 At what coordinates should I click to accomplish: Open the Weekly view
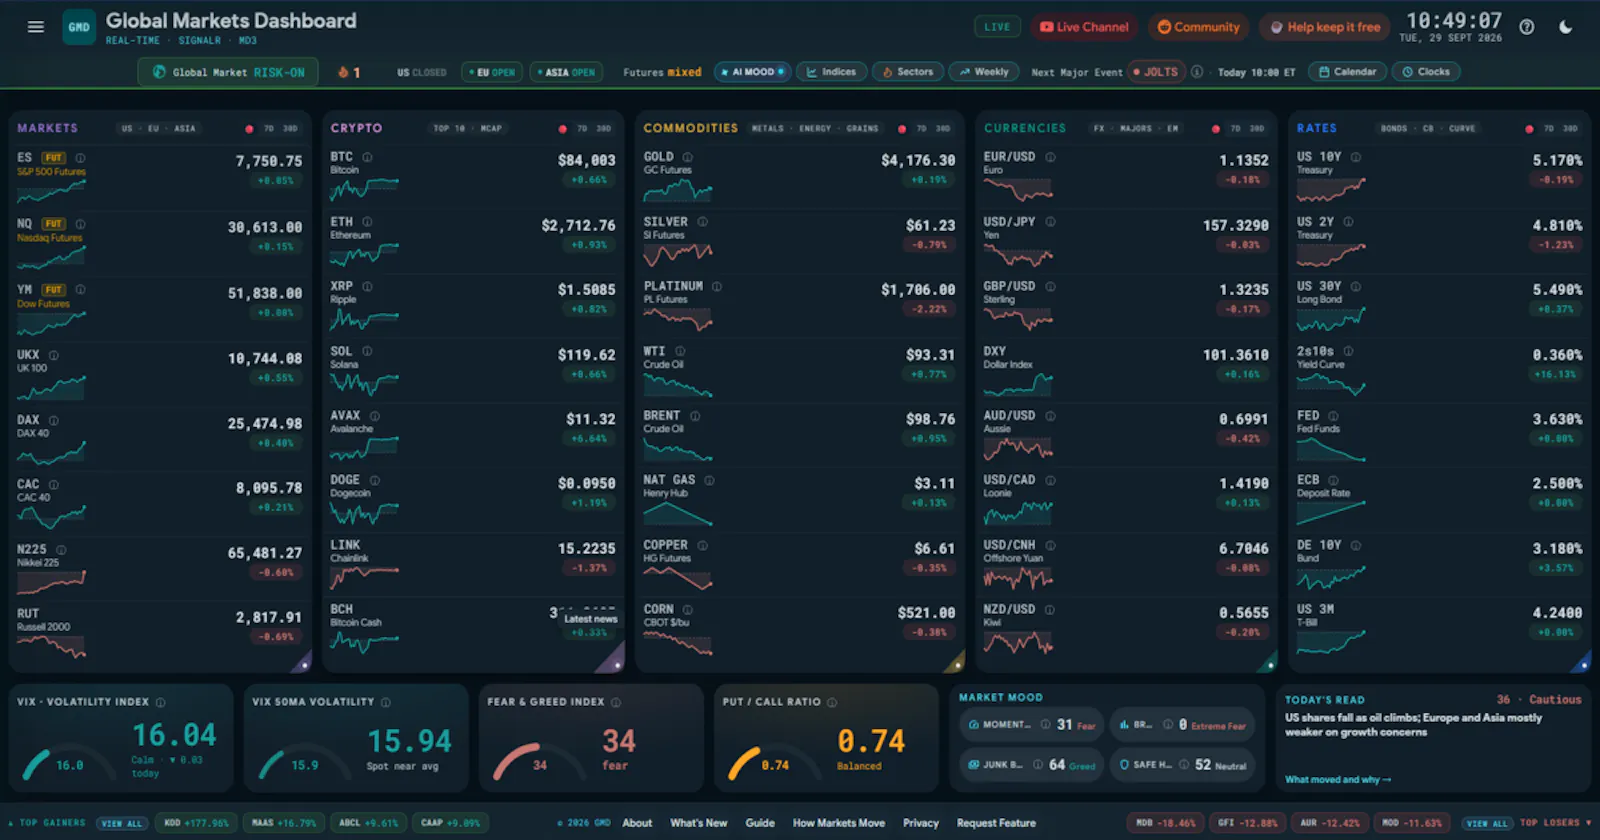click(984, 72)
